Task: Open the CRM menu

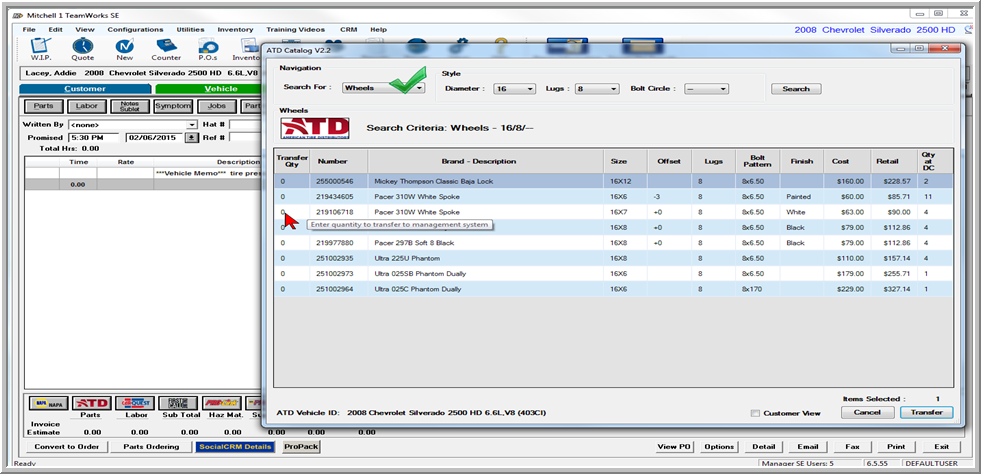Action: 348,29
